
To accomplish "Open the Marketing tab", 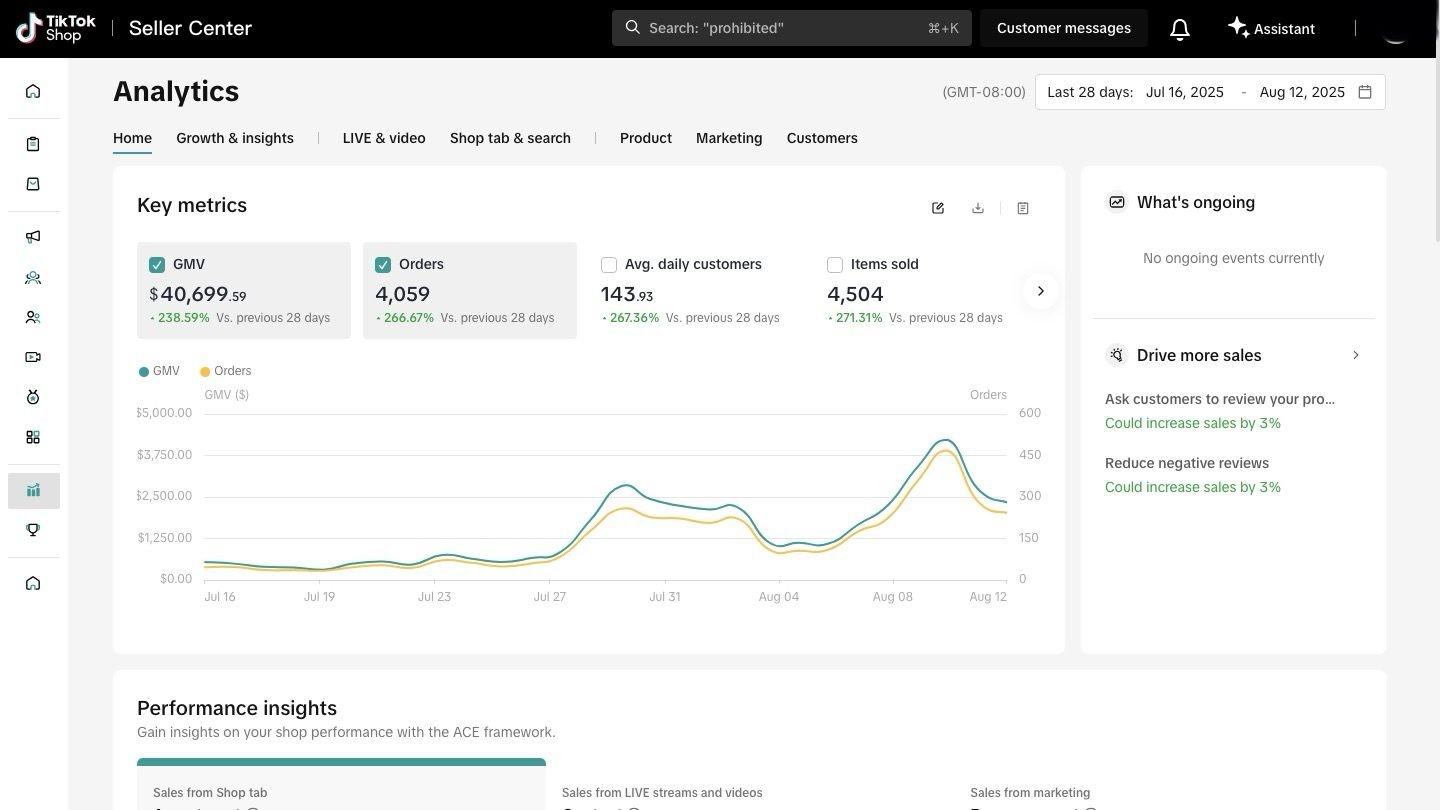I will (x=729, y=138).
